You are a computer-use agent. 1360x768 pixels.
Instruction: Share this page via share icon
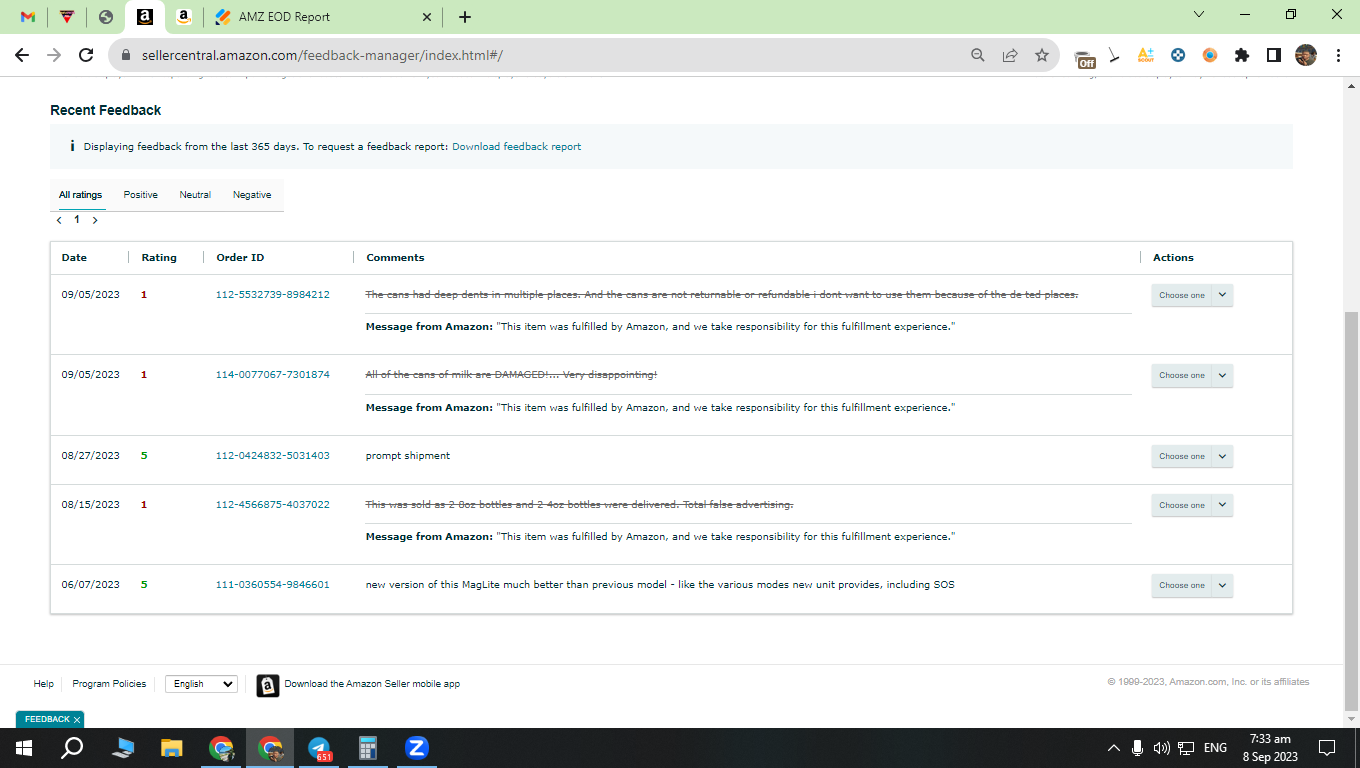click(x=1010, y=55)
